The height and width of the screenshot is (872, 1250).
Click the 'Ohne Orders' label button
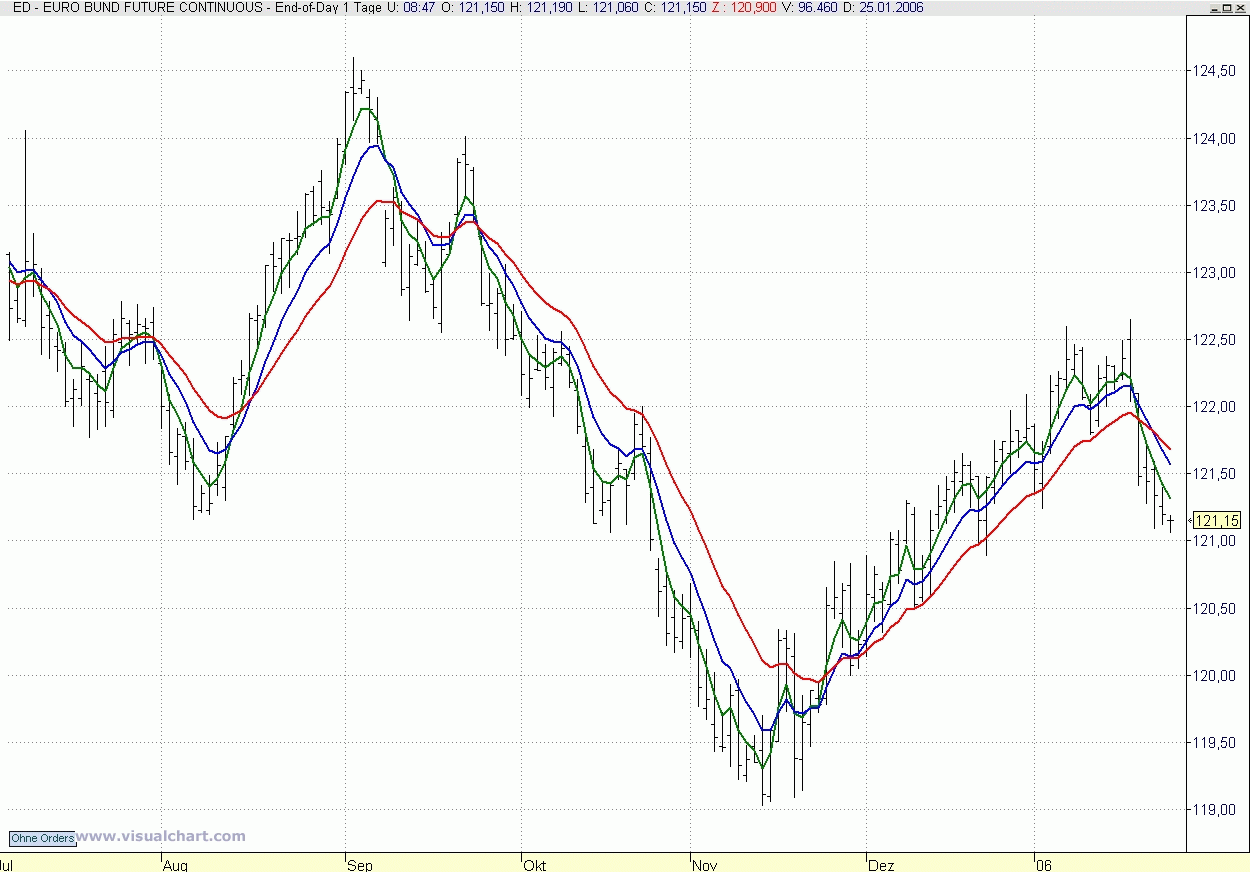click(42, 838)
